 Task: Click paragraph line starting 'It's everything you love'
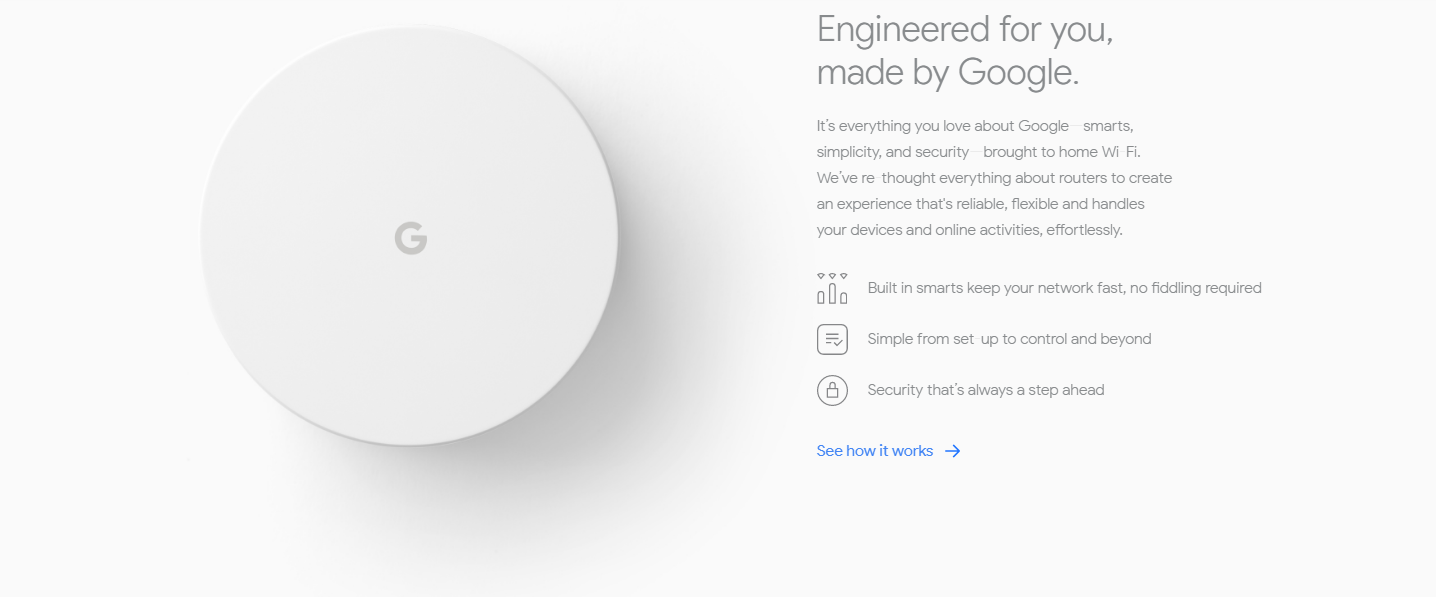coord(975,126)
